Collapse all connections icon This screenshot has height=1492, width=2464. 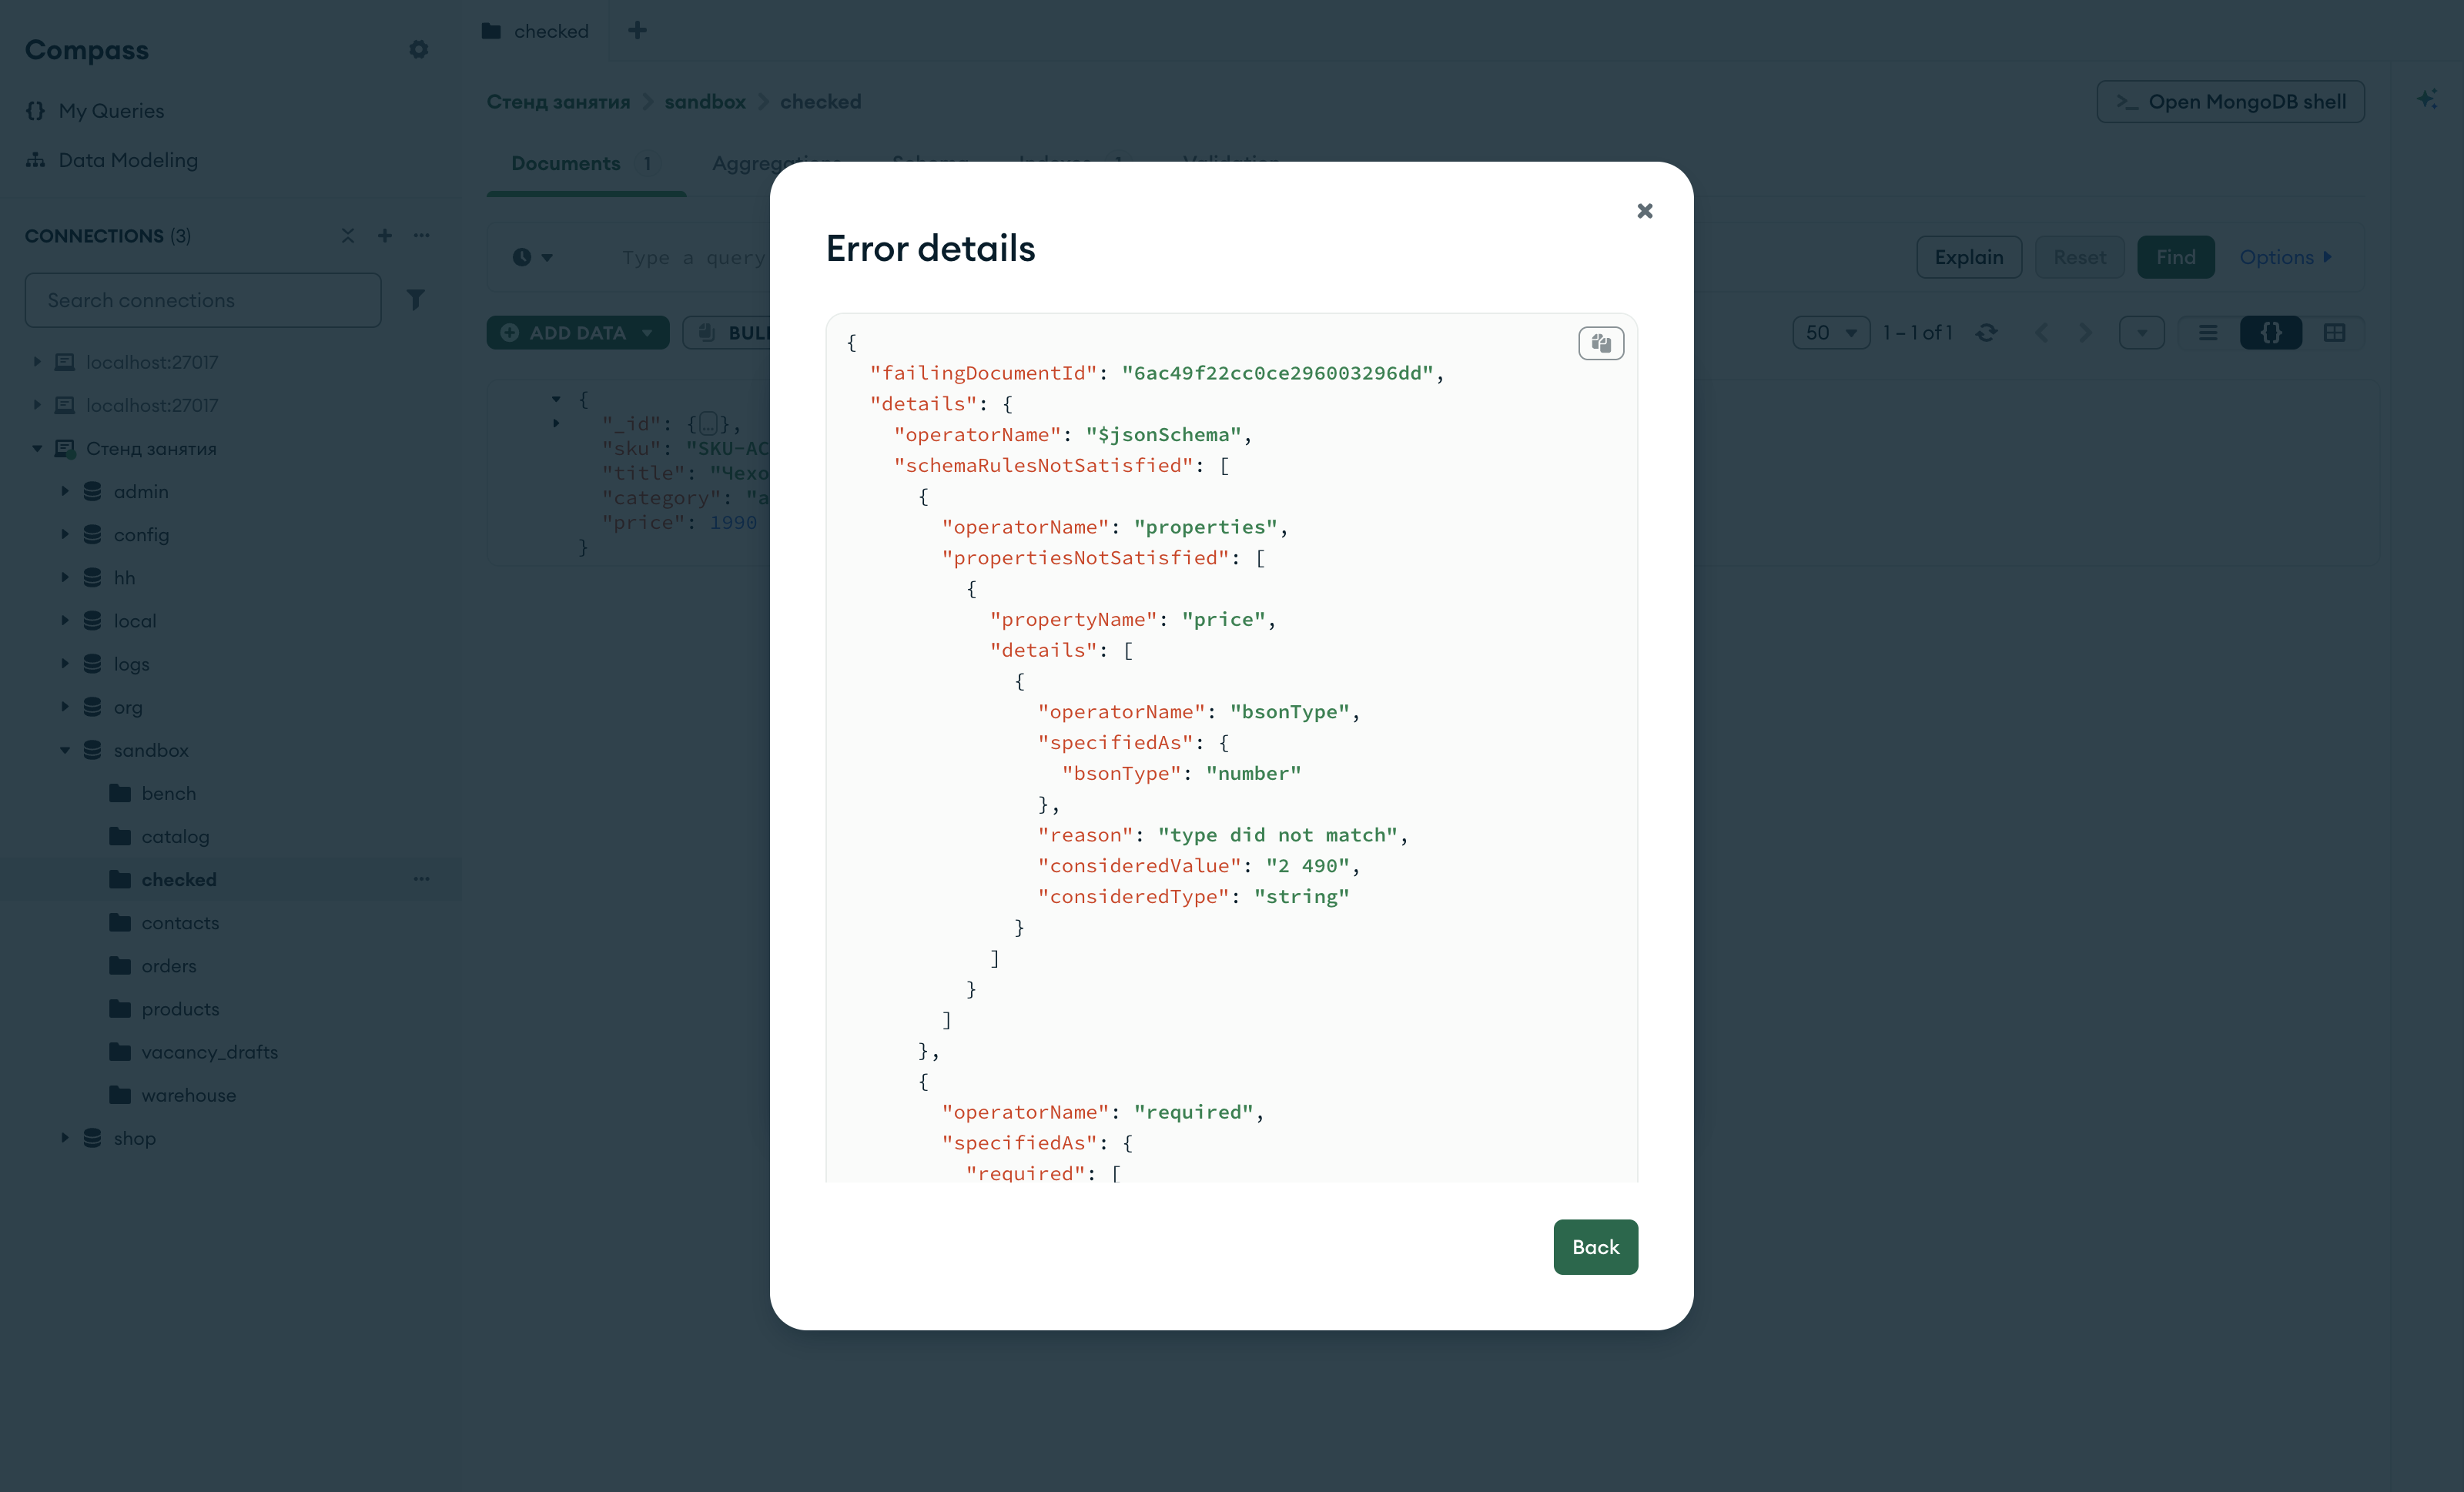point(347,235)
